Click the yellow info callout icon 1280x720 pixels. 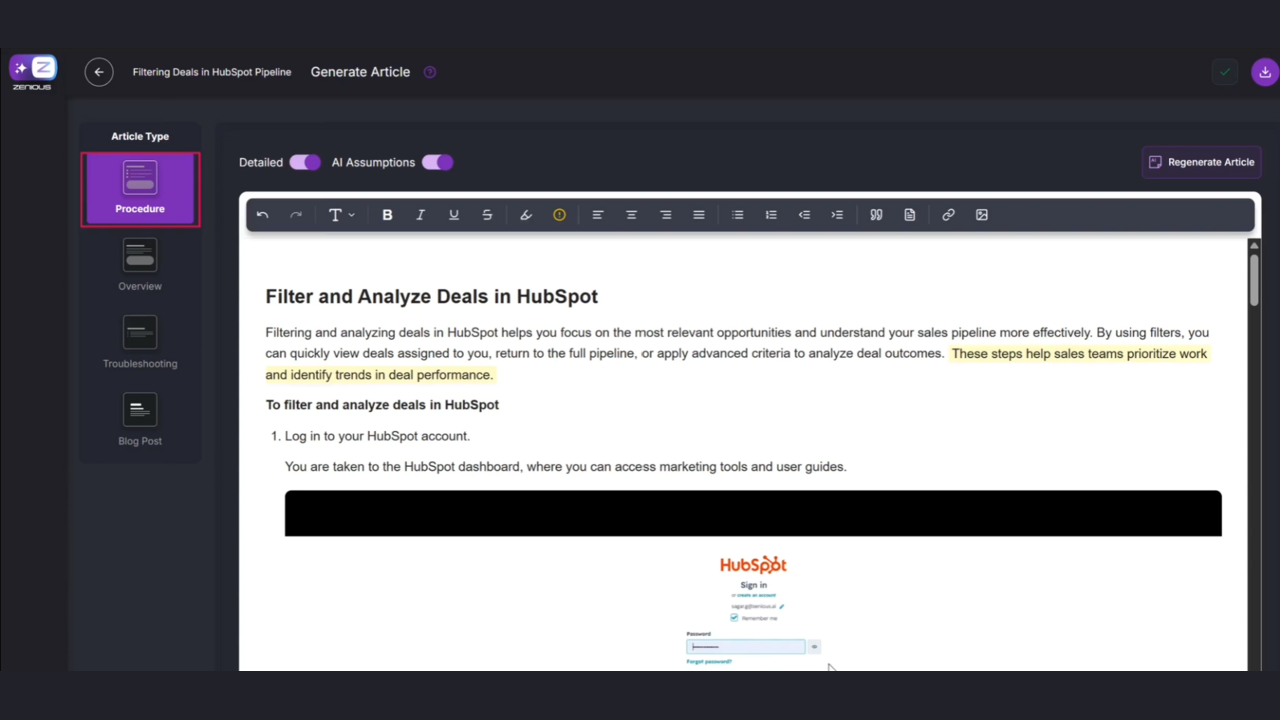(559, 215)
